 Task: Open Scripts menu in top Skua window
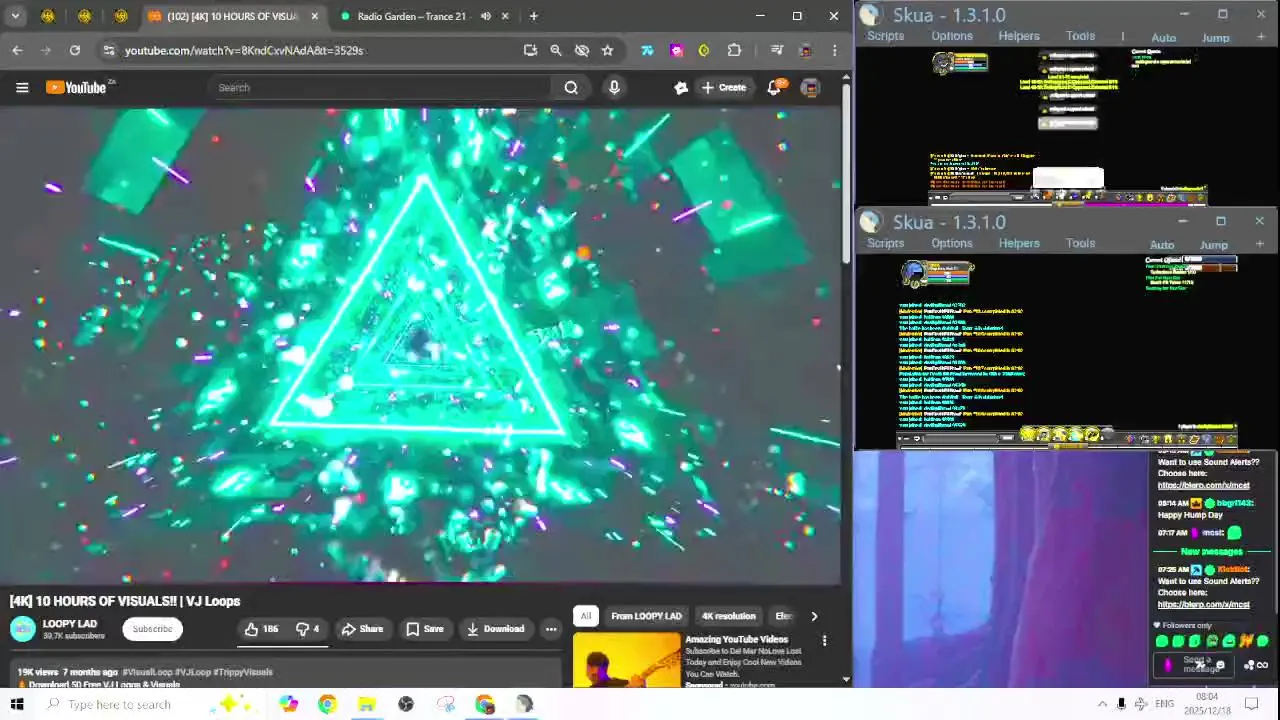pos(885,36)
